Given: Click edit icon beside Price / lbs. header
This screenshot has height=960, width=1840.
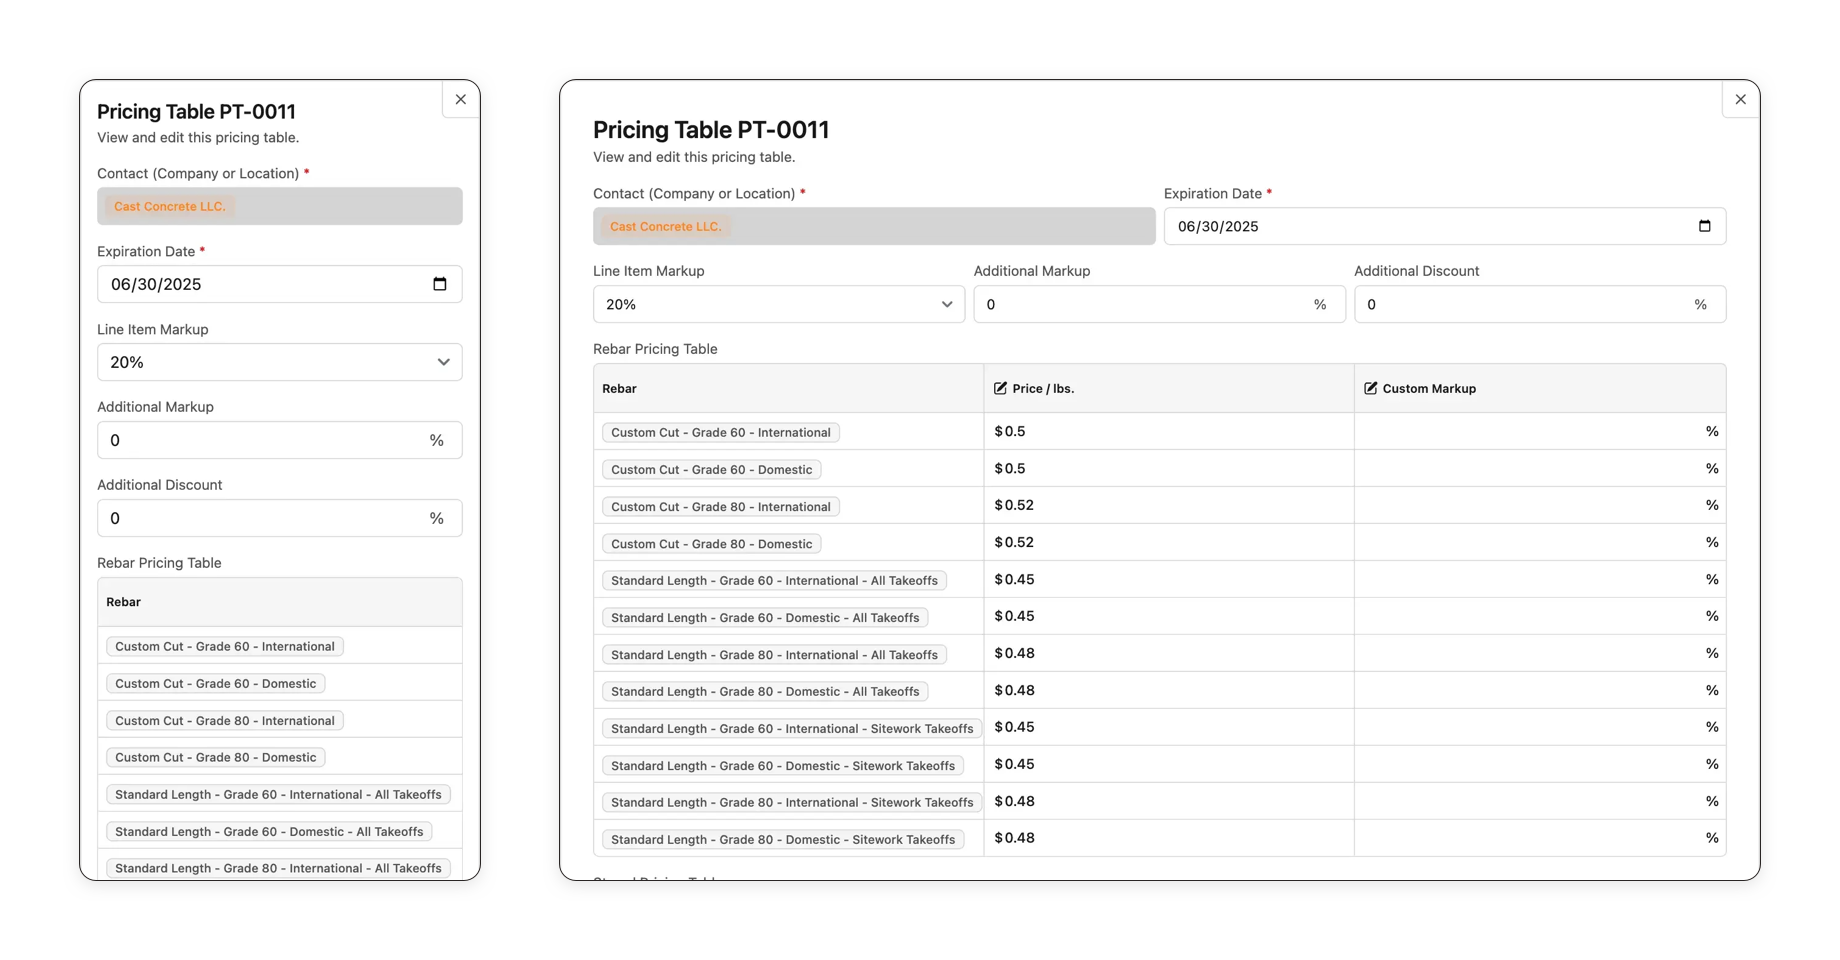Looking at the screenshot, I should click(x=1000, y=388).
